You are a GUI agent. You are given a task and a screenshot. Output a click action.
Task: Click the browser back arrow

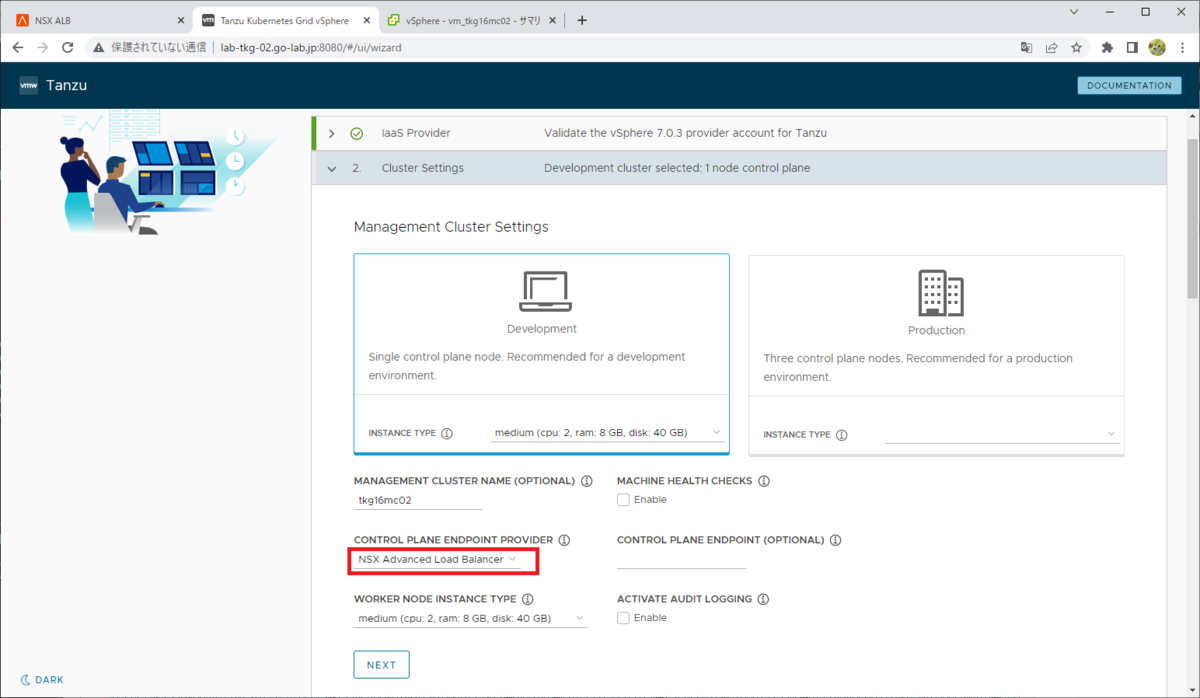click(18, 47)
